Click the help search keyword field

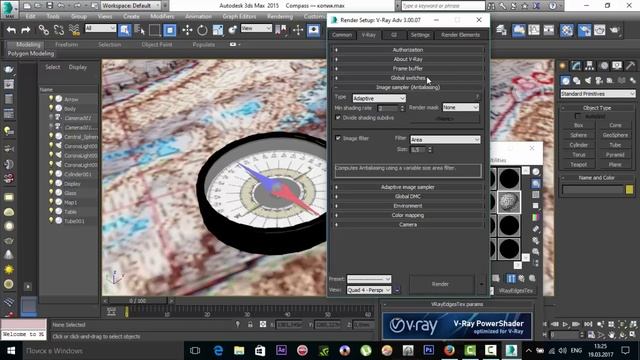(x=443, y=6)
